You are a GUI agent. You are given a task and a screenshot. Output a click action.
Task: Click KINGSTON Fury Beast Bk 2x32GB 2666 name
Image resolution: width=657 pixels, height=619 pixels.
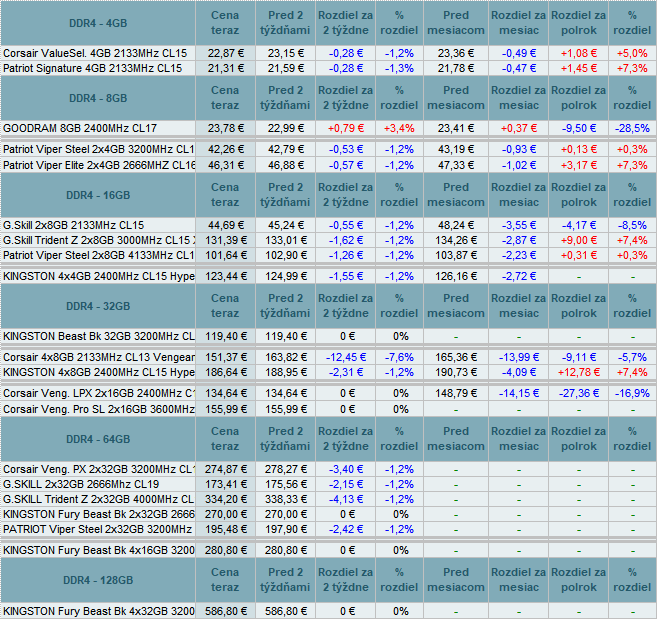(99, 514)
